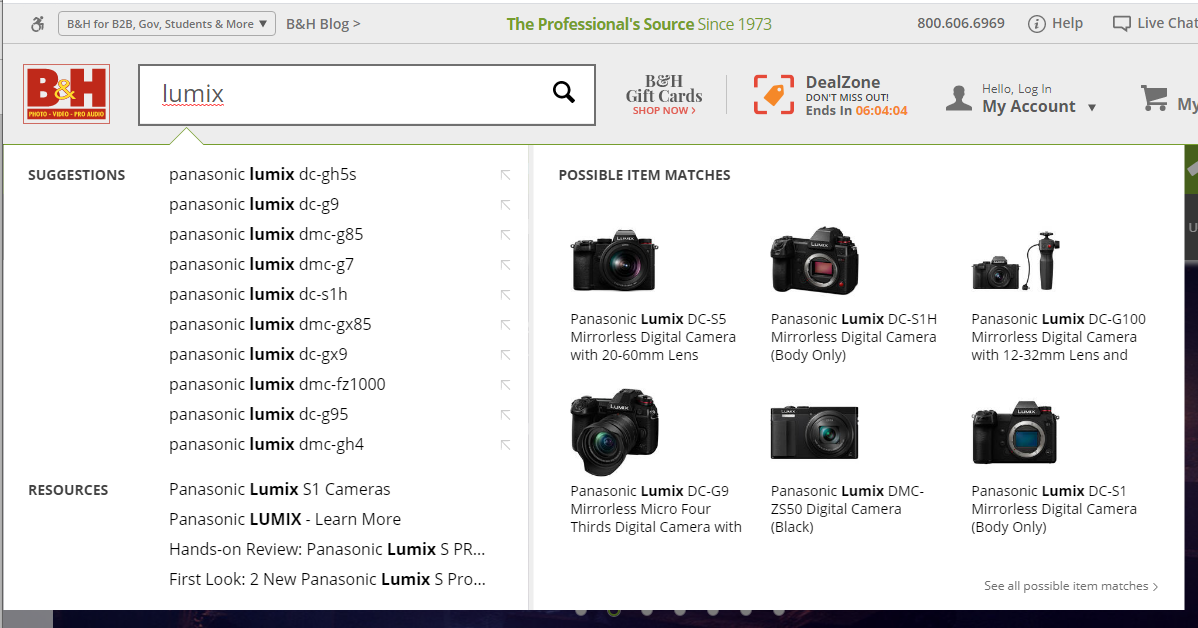Select suggestion panasonic lumix dc-gh5s
1198x628 pixels.
[x=263, y=174]
